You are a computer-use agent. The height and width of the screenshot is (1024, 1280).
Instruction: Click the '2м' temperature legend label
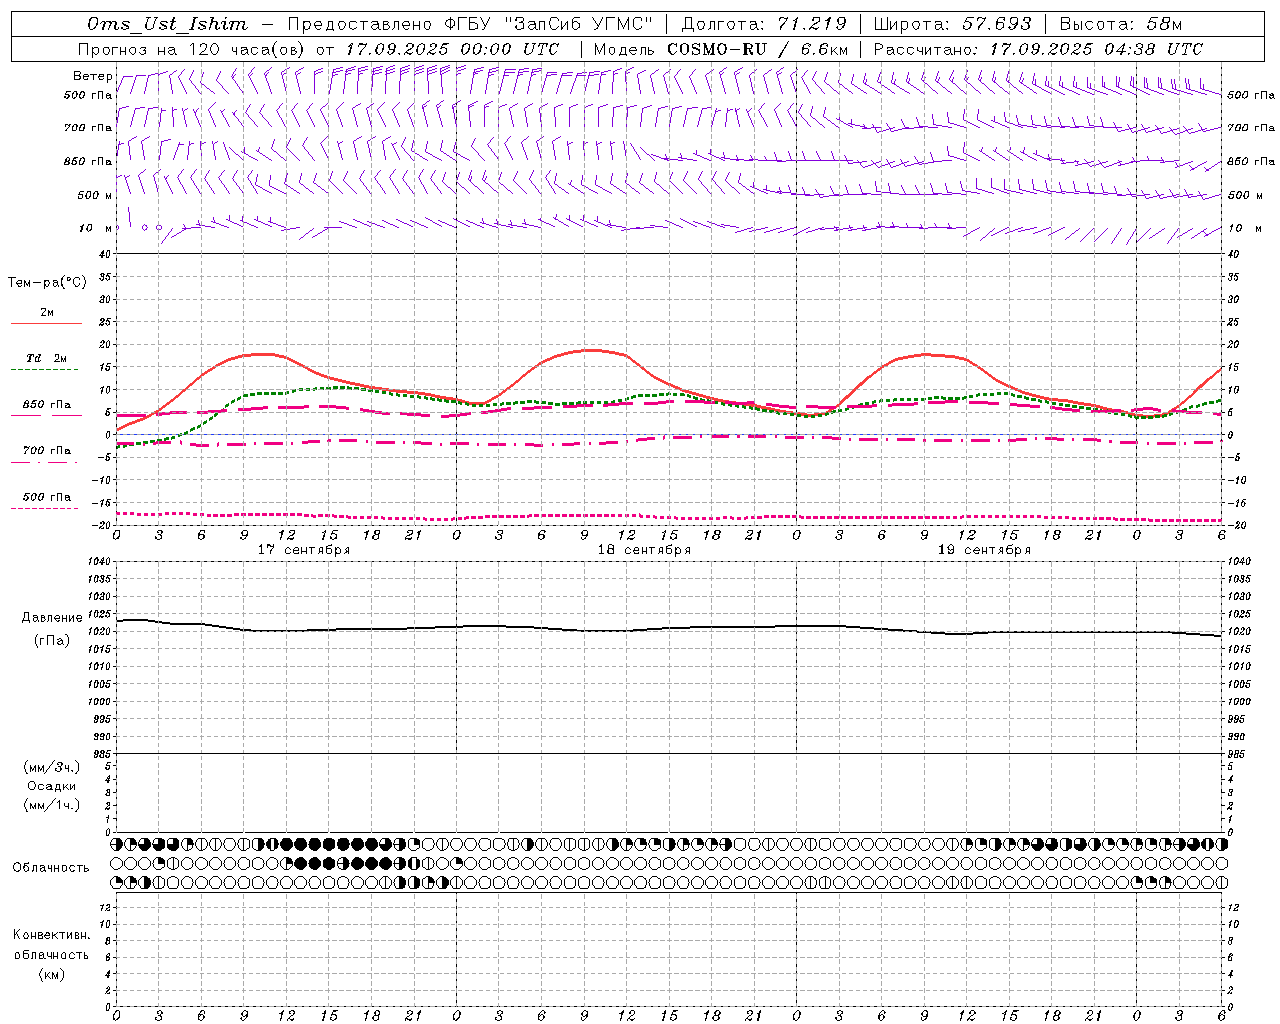point(47,313)
